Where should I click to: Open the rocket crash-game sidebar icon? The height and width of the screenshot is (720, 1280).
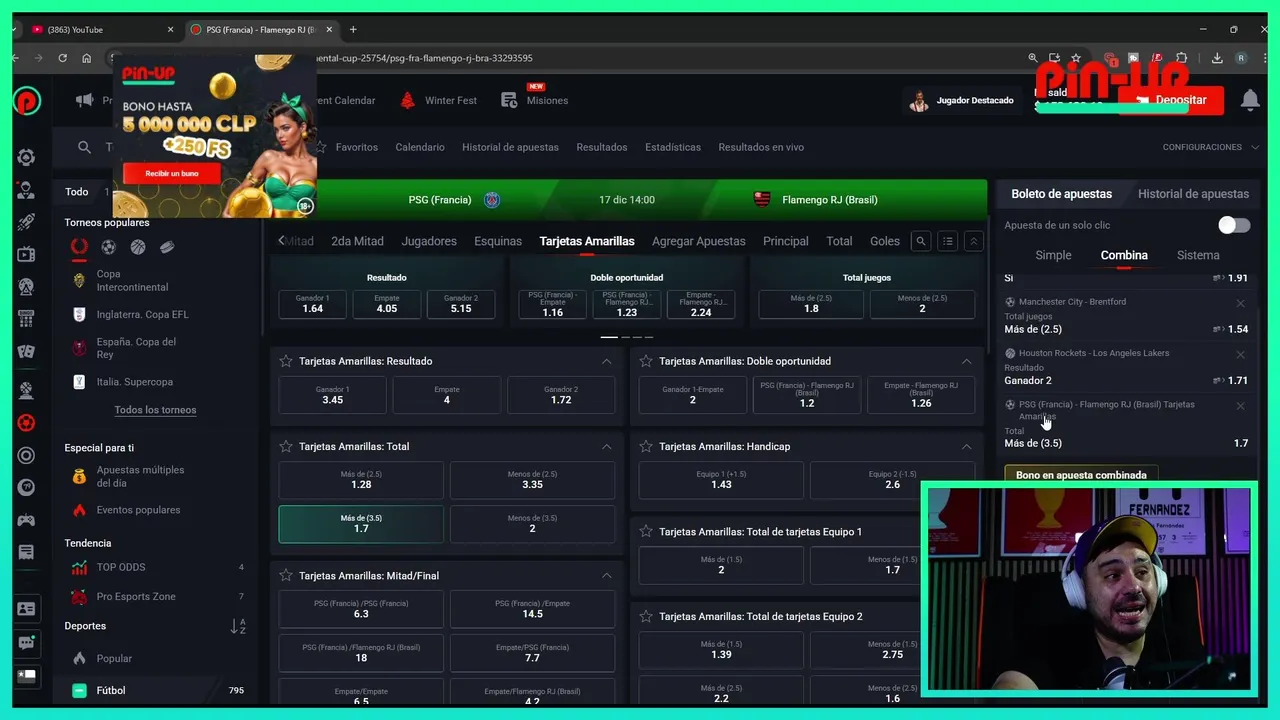coord(27,222)
